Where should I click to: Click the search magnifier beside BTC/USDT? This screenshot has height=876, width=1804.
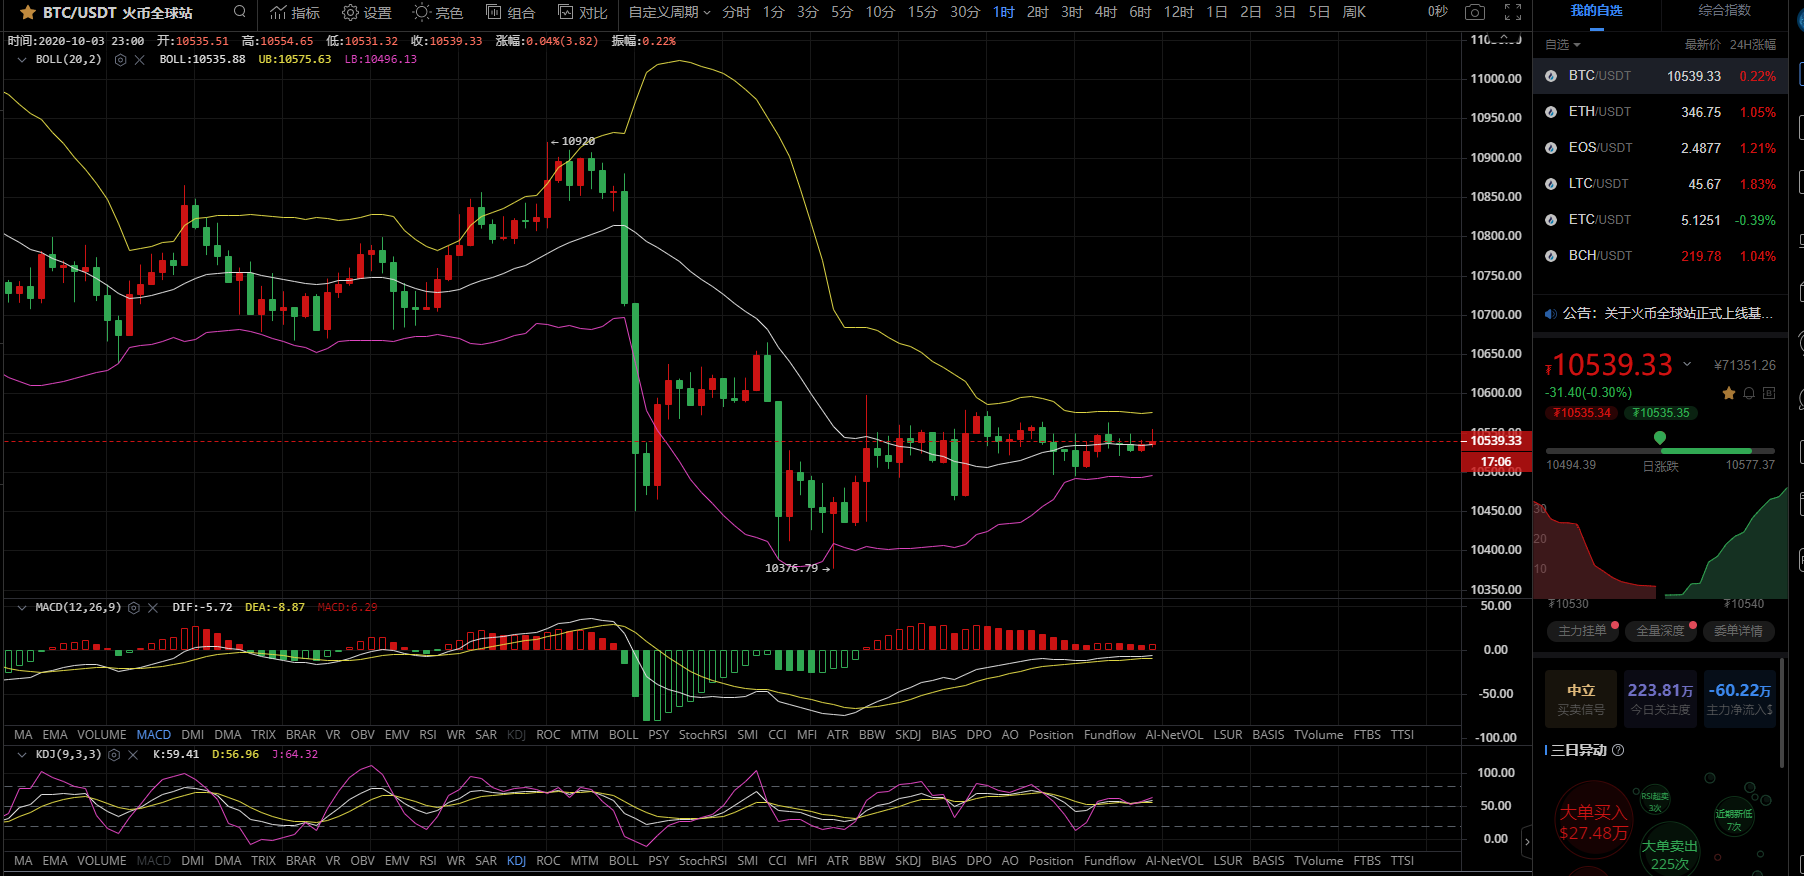(239, 12)
